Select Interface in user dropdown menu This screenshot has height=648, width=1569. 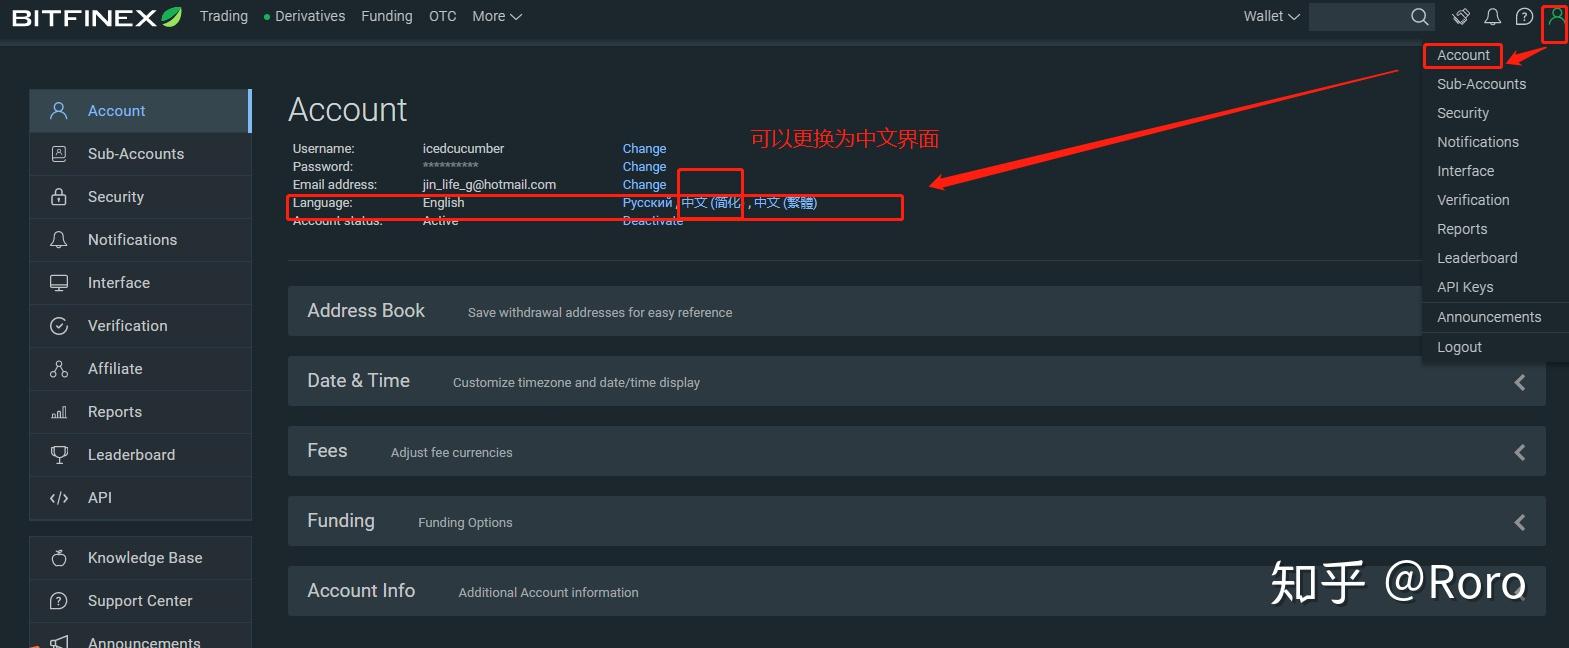(1466, 171)
